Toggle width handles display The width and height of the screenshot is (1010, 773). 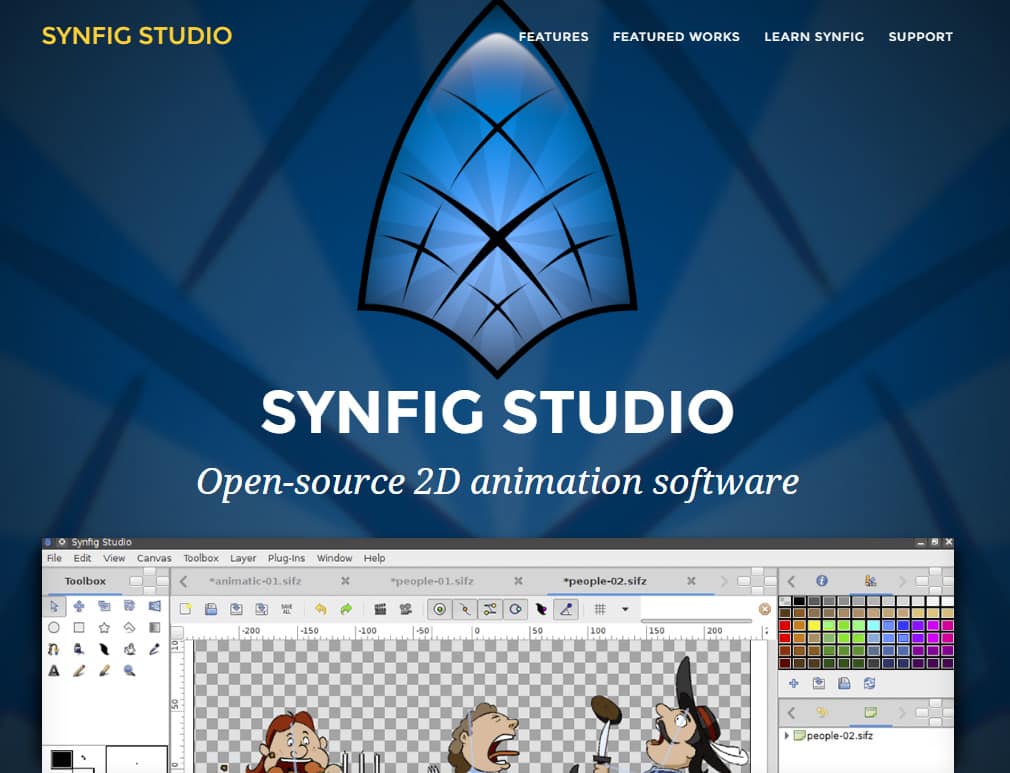click(x=540, y=609)
